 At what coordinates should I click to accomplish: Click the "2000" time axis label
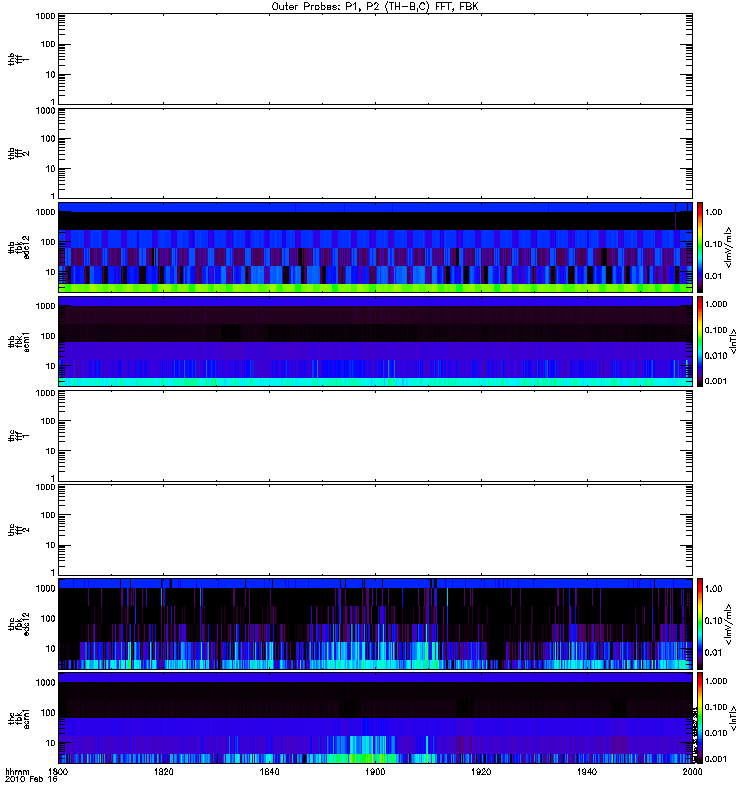point(692,772)
